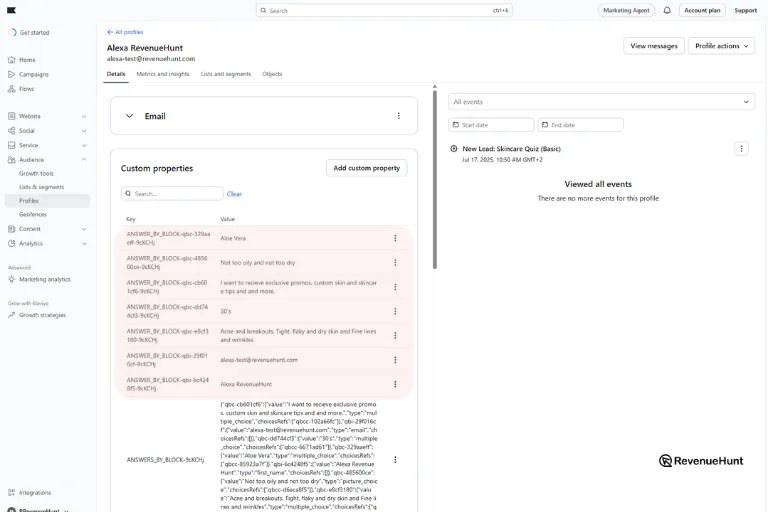This screenshot has width=768, height=512.
Task: Select Profiles in the sidebar
Action: tap(48, 201)
